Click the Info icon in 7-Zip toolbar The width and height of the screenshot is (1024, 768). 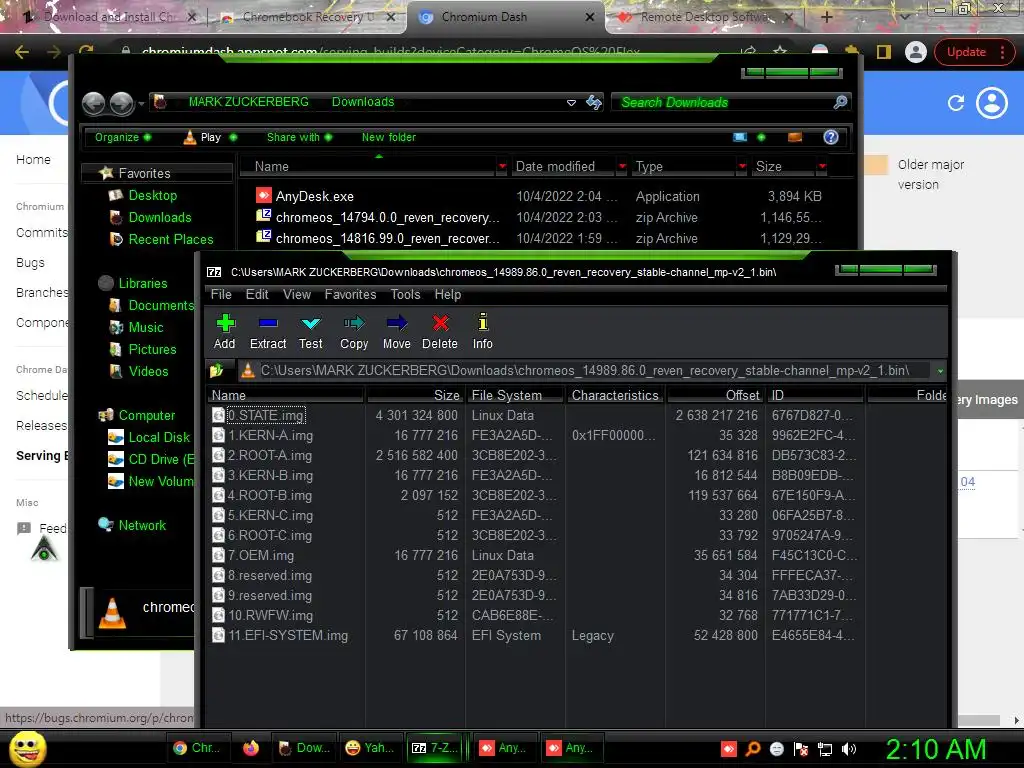tap(483, 331)
